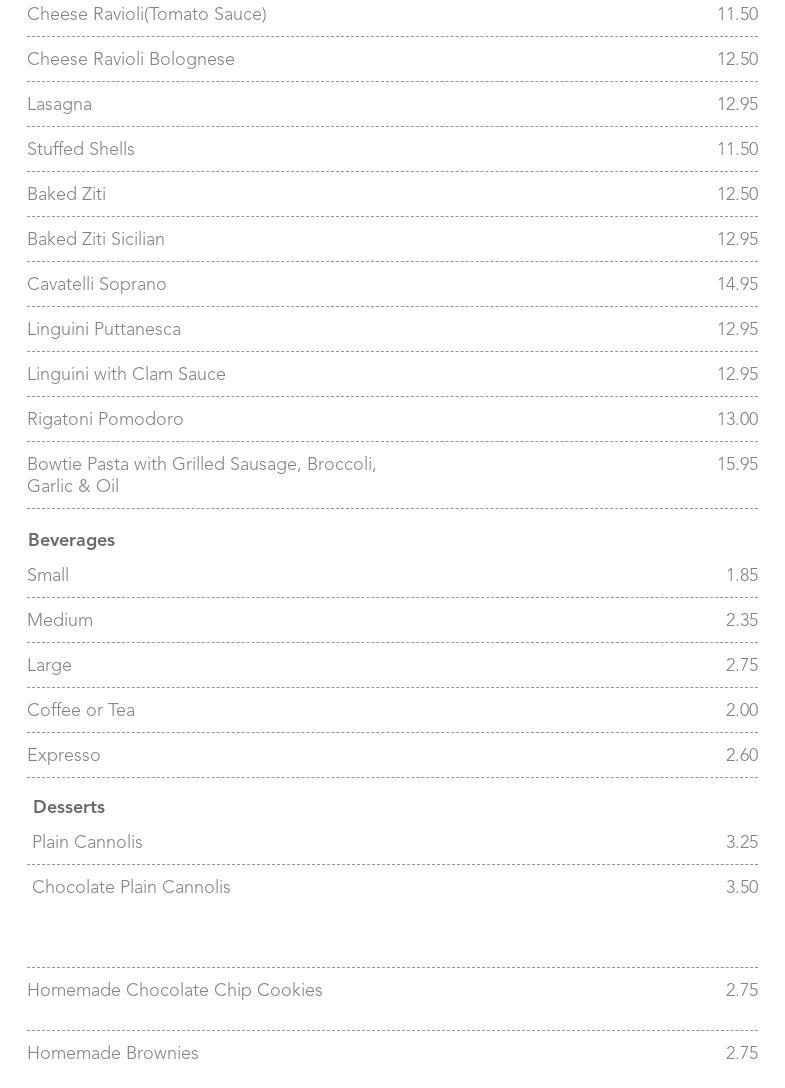Viewport: 785px width, 1088px height.
Task: Click Homemade Chocolate Chip Cookies
Action: 175,991
